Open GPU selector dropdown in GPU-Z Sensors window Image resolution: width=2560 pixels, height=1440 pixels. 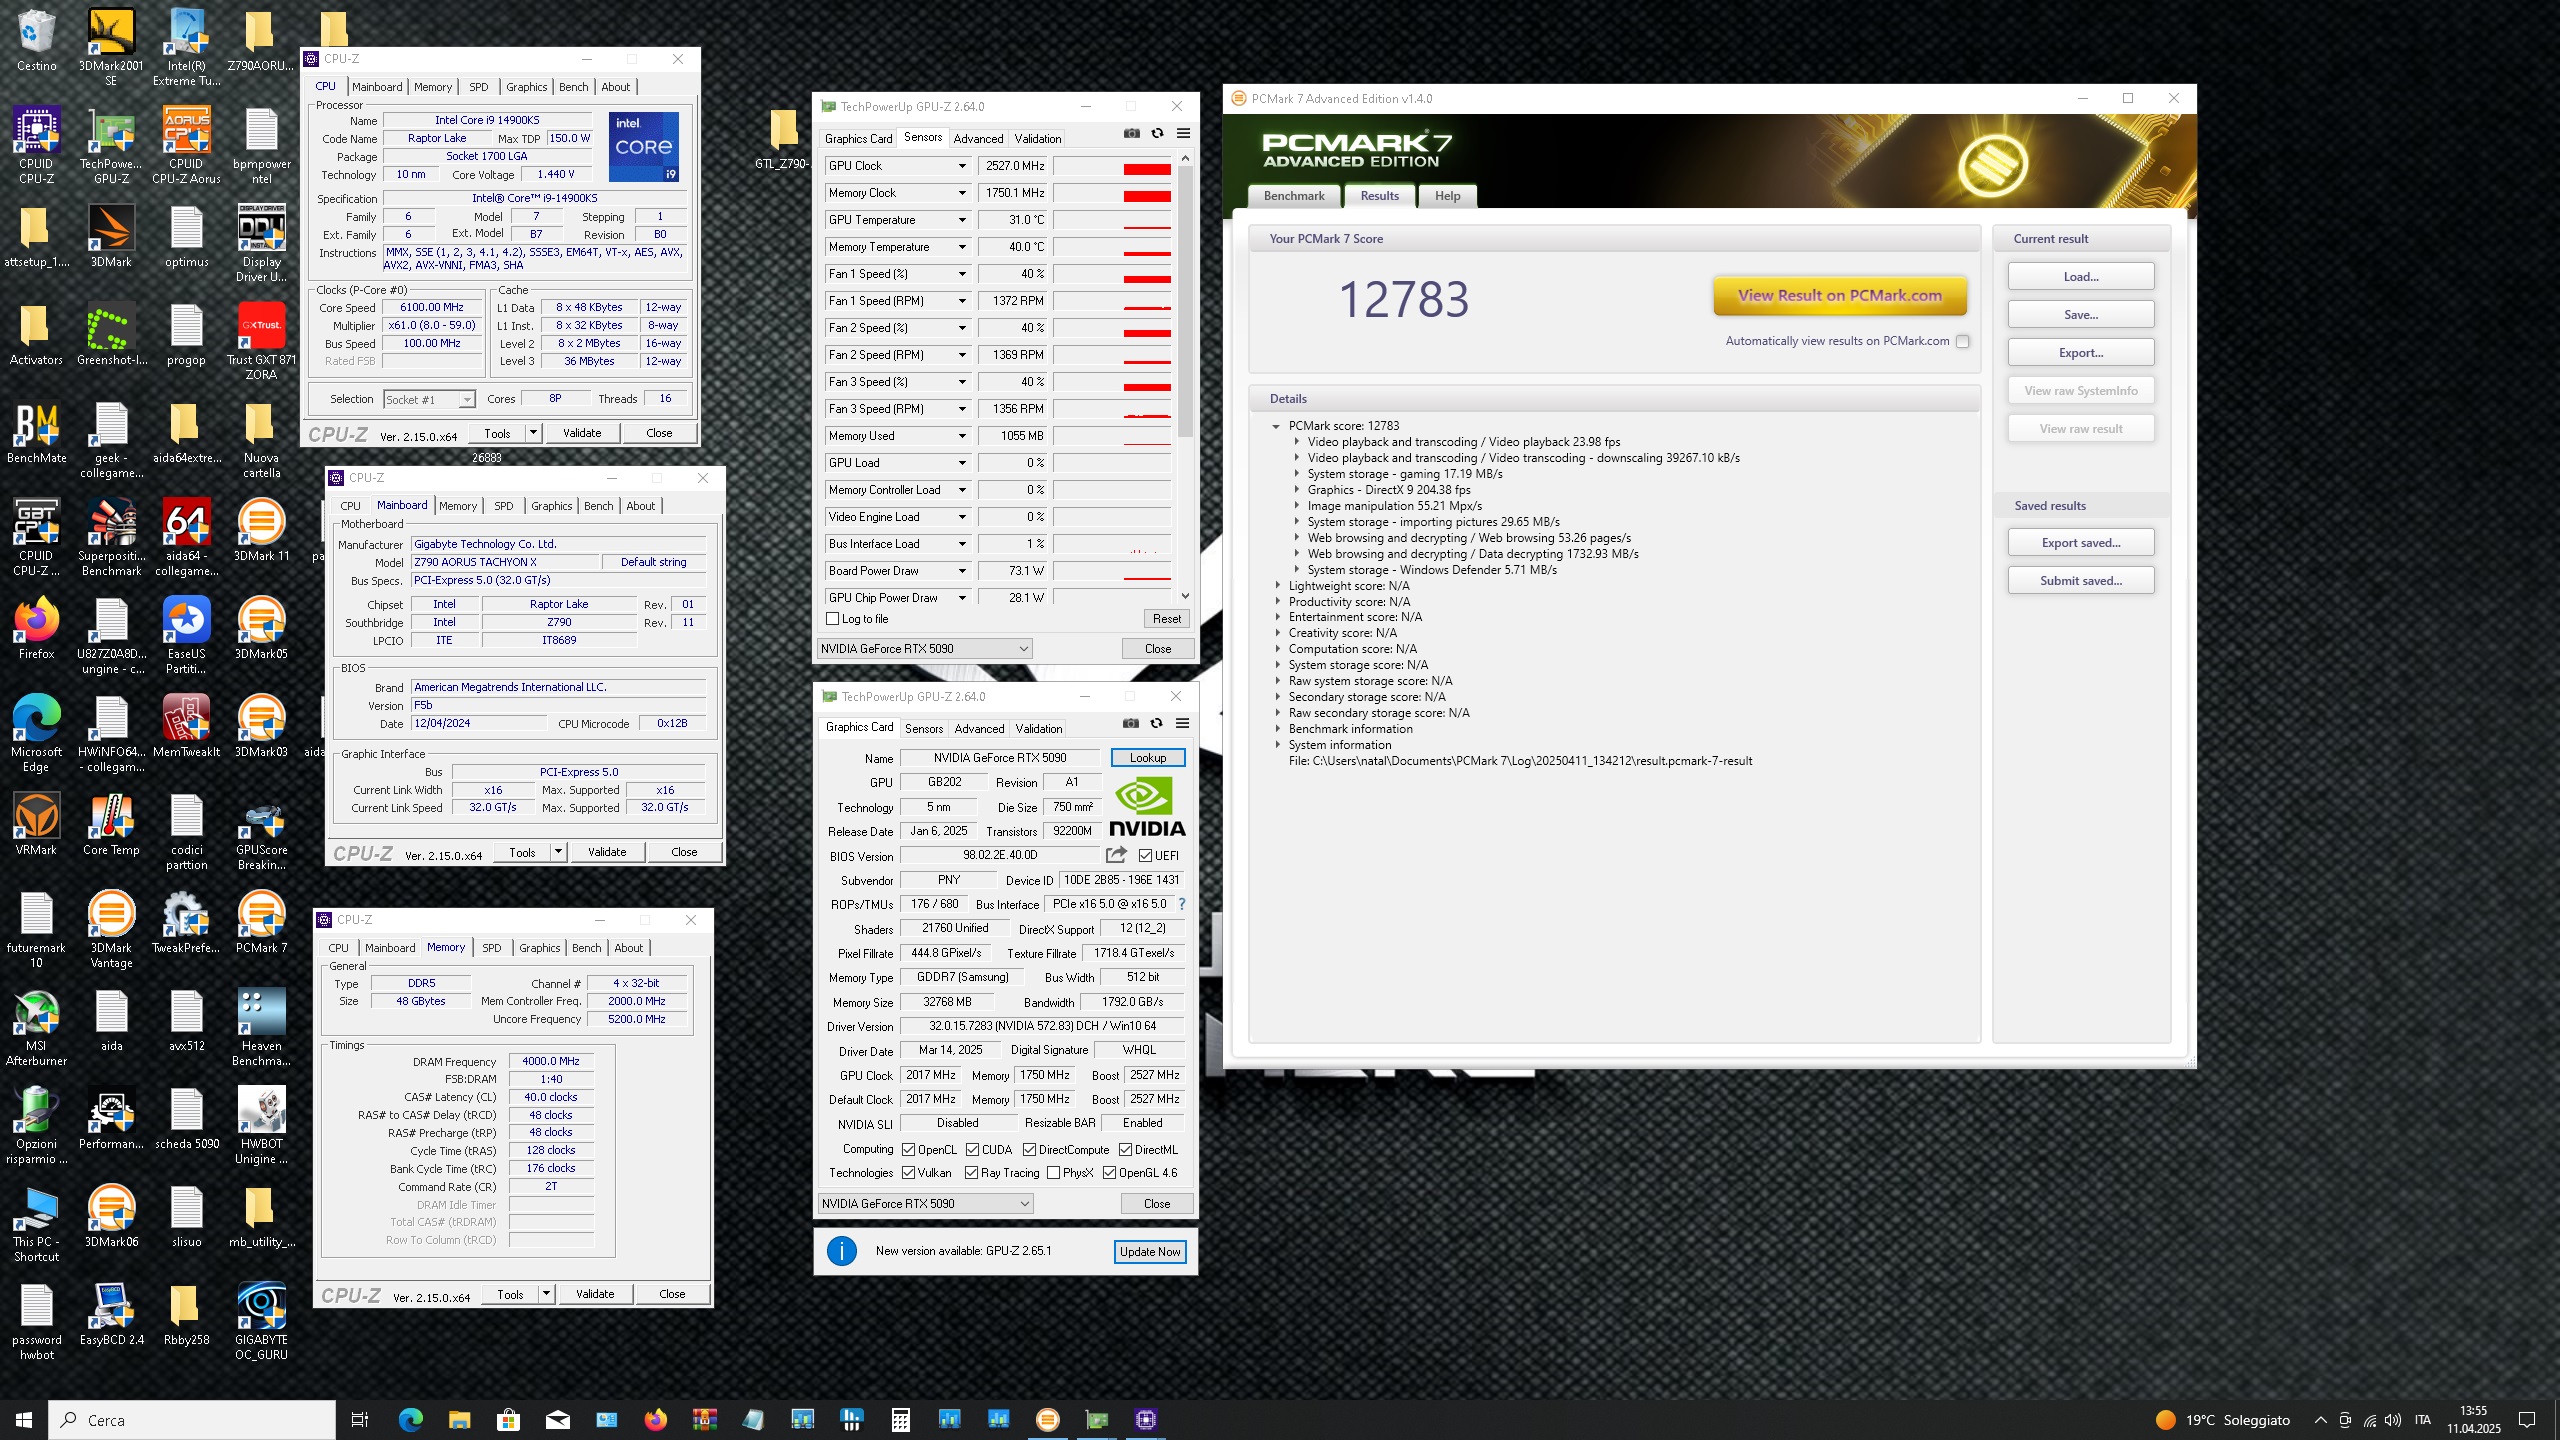pos(925,649)
